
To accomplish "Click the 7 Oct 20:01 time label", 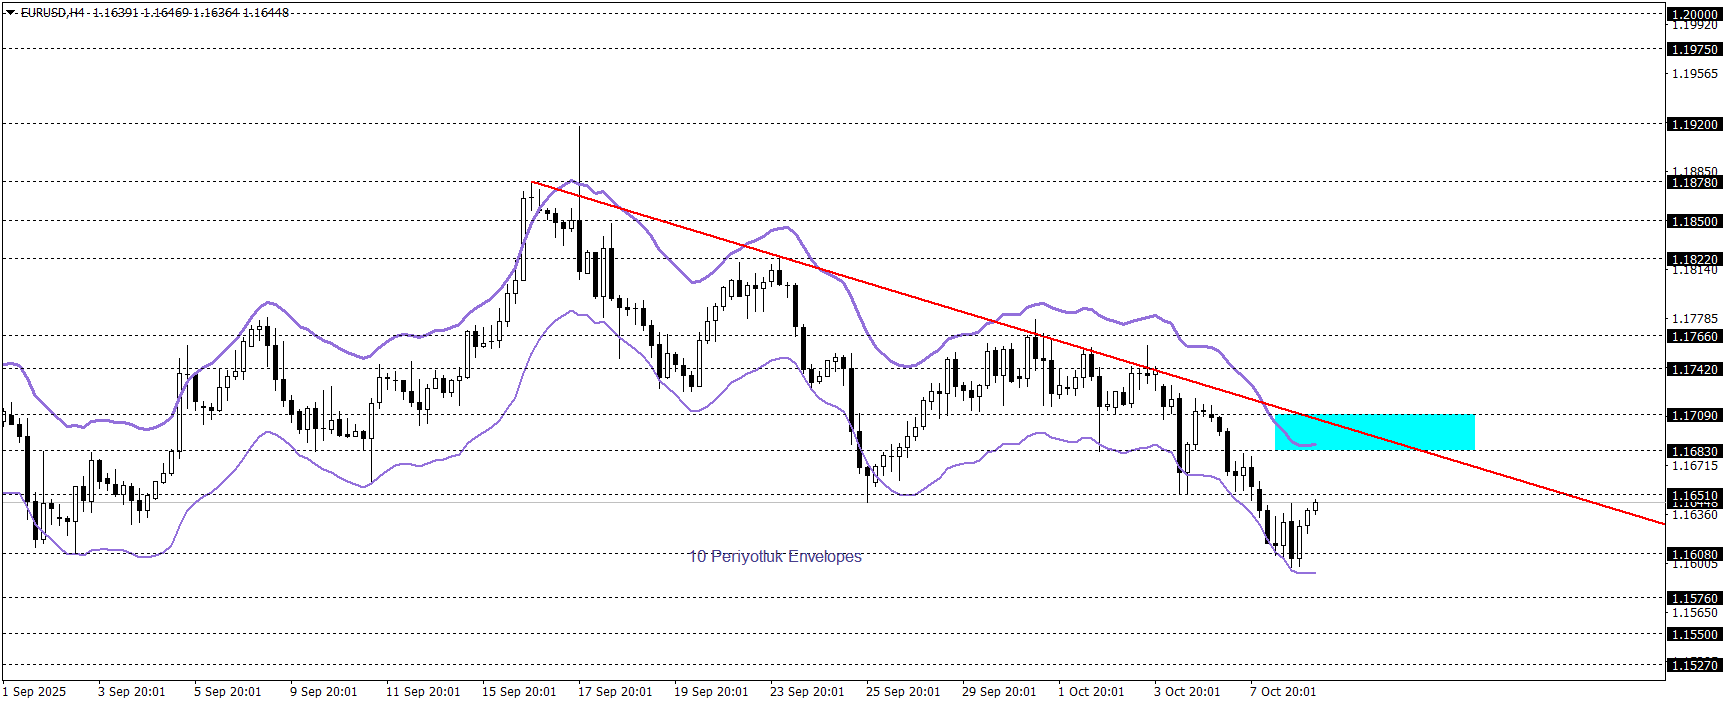I will point(1283,692).
